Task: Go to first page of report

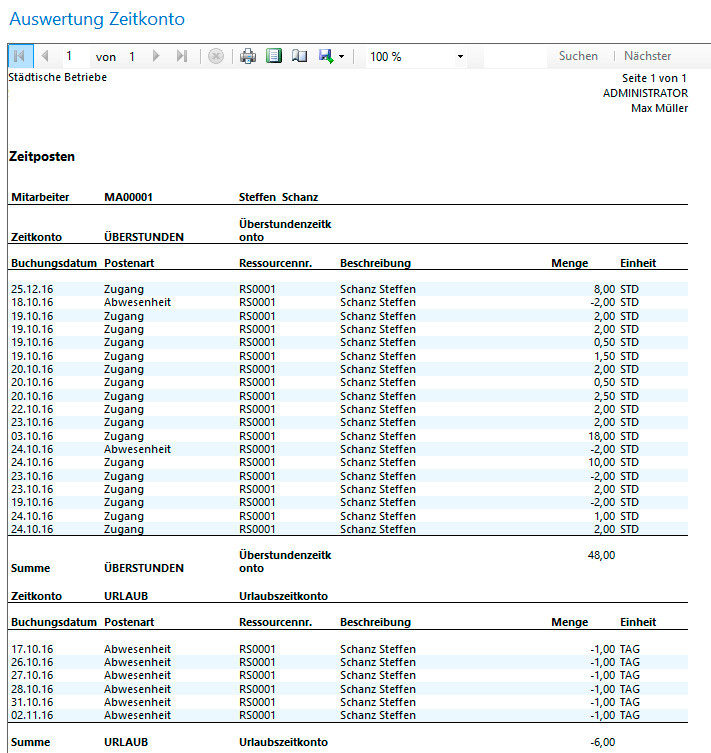Action: pos(19,56)
